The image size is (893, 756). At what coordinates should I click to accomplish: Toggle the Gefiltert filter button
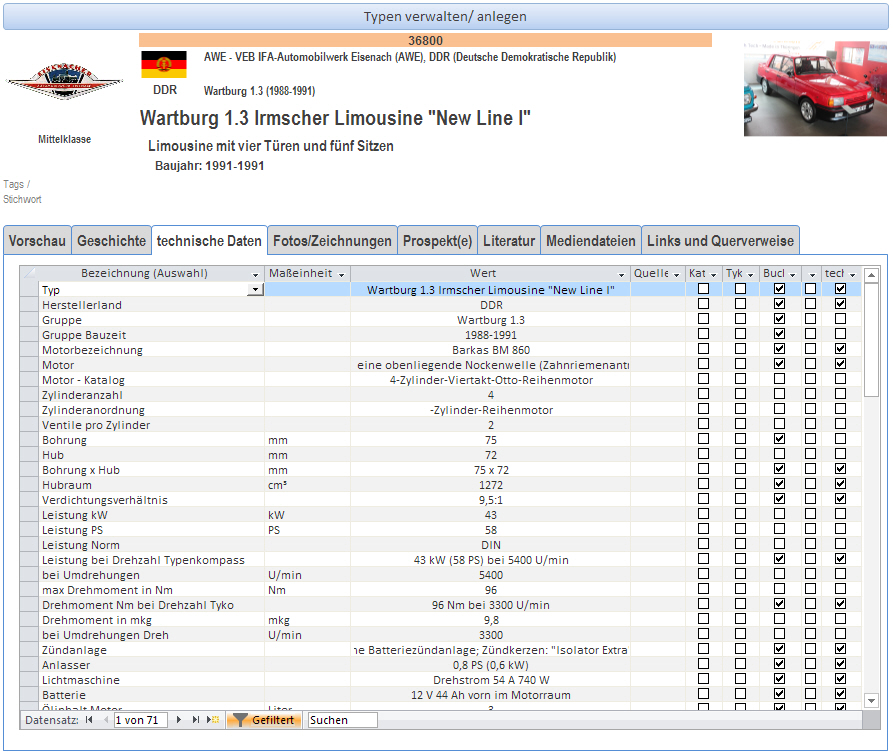coord(264,720)
